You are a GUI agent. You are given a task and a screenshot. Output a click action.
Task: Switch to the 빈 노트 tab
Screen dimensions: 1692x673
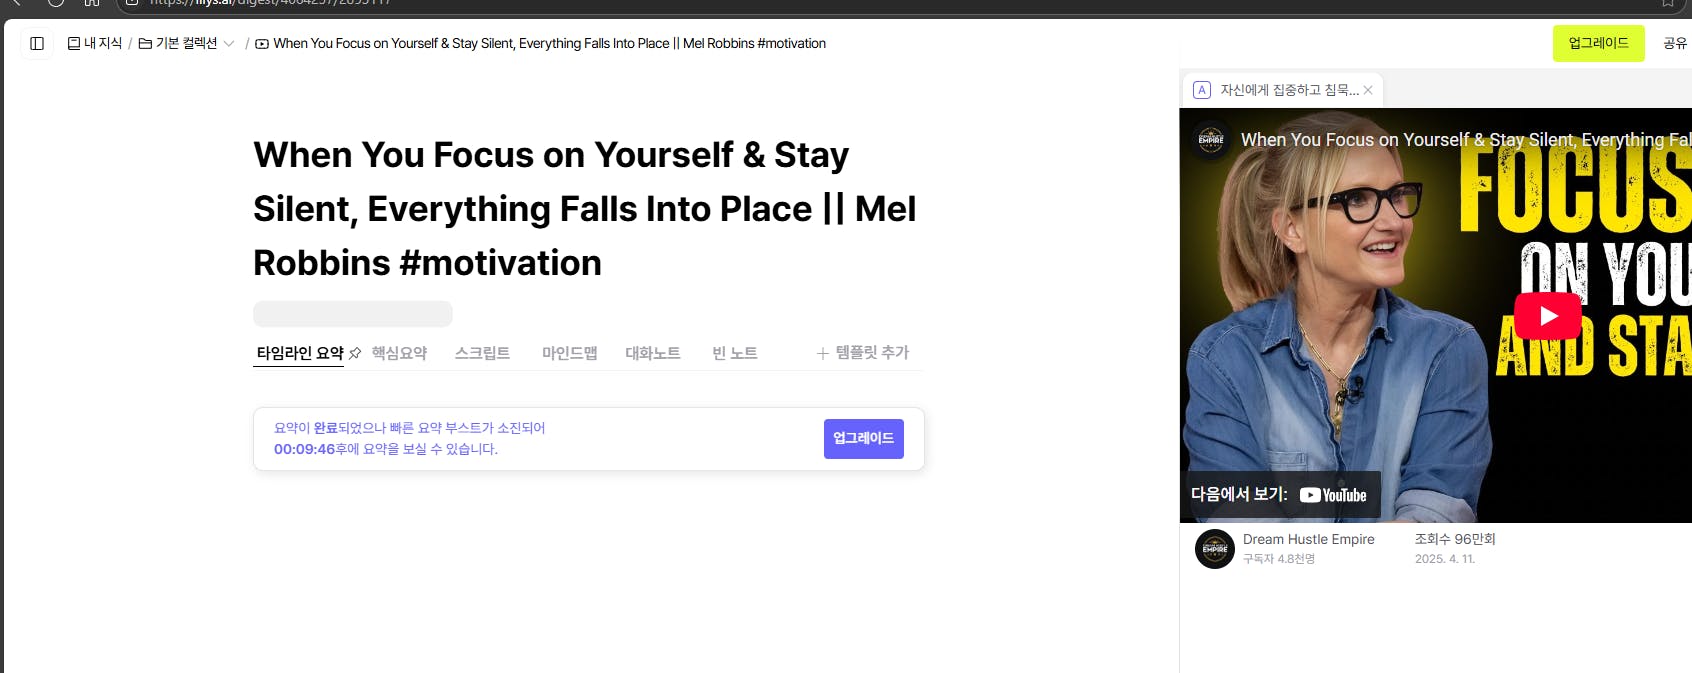click(x=734, y=353)
